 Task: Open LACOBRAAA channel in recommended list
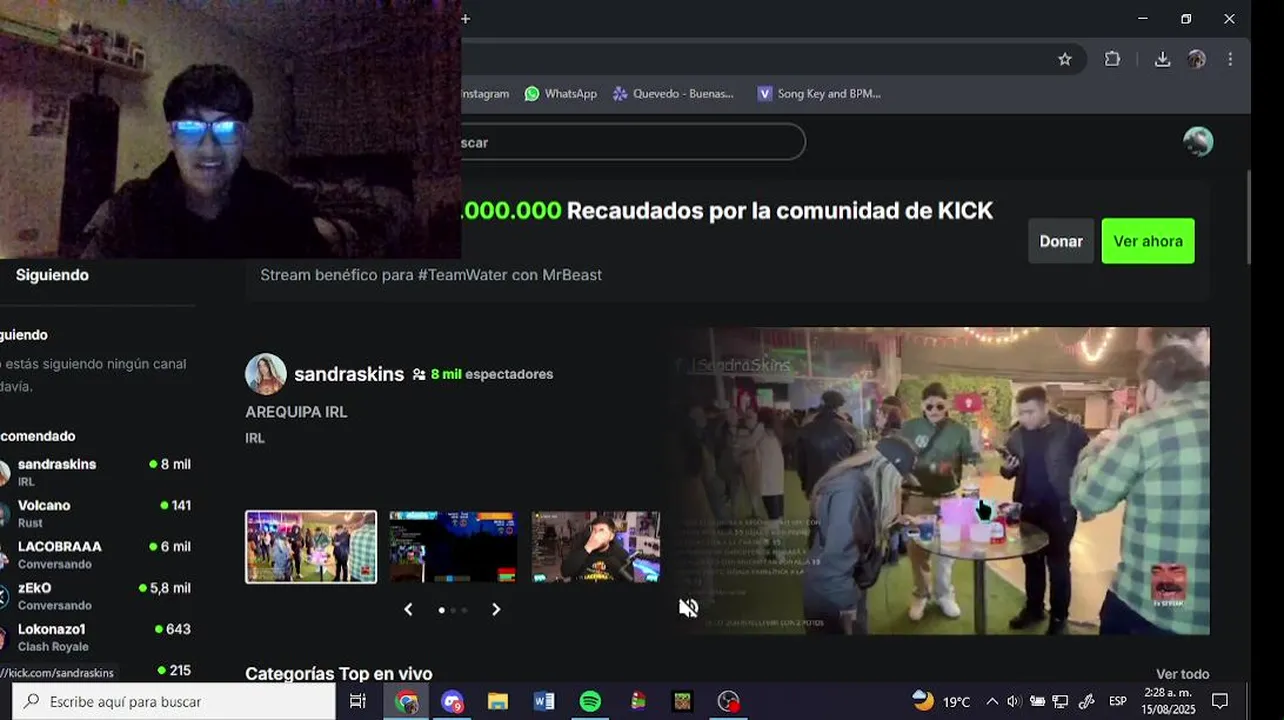tap(96, 554)
